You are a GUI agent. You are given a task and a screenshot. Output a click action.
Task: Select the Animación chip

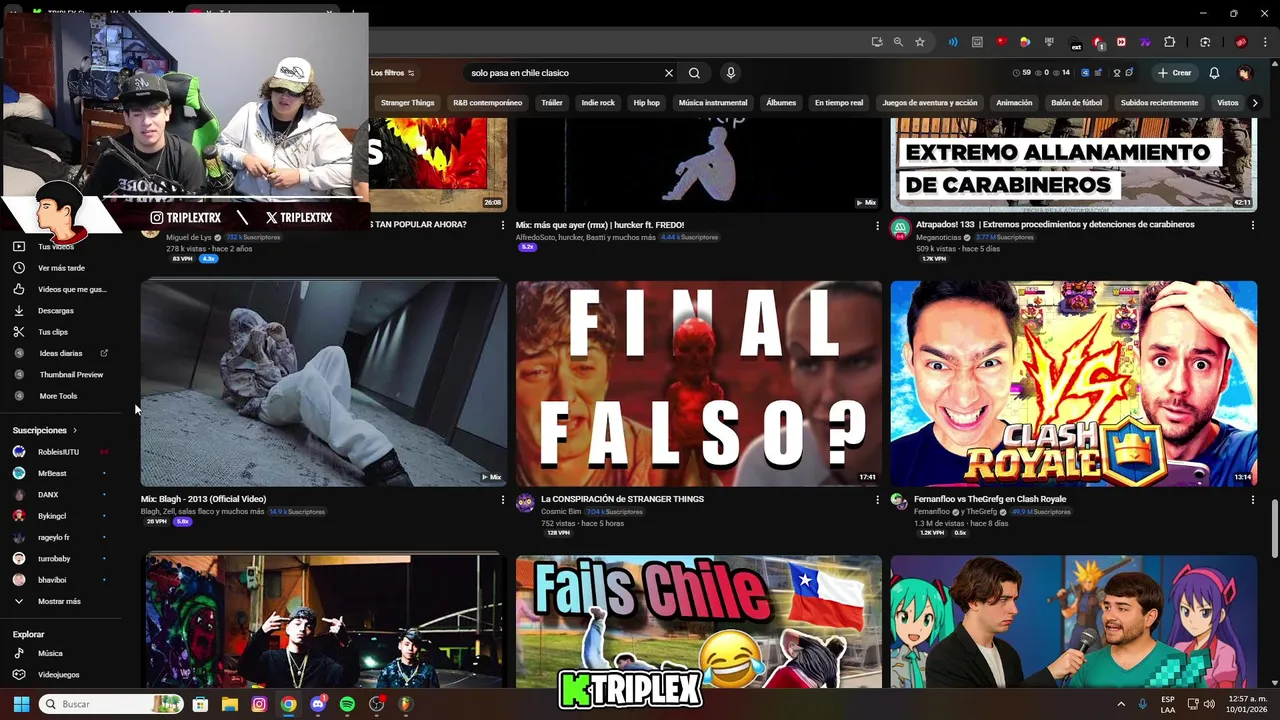pos(1014,103)
